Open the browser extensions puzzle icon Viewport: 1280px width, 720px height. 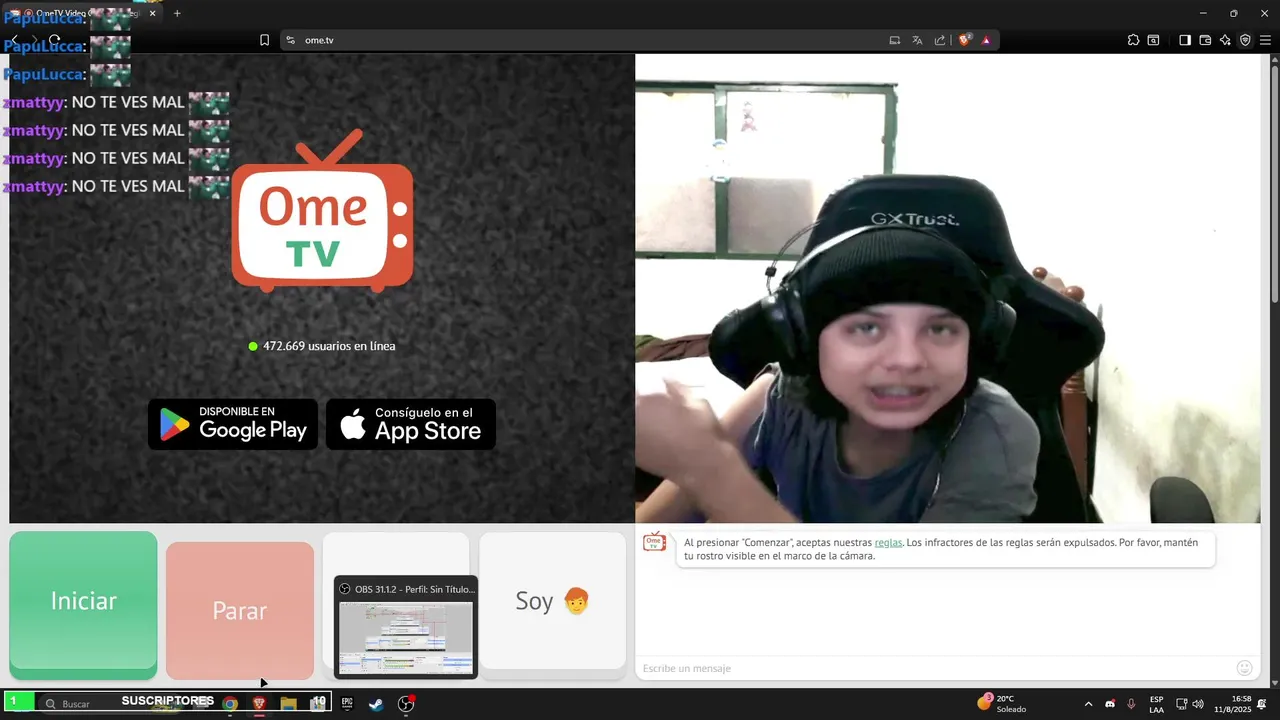click(x=1133, y=40)
